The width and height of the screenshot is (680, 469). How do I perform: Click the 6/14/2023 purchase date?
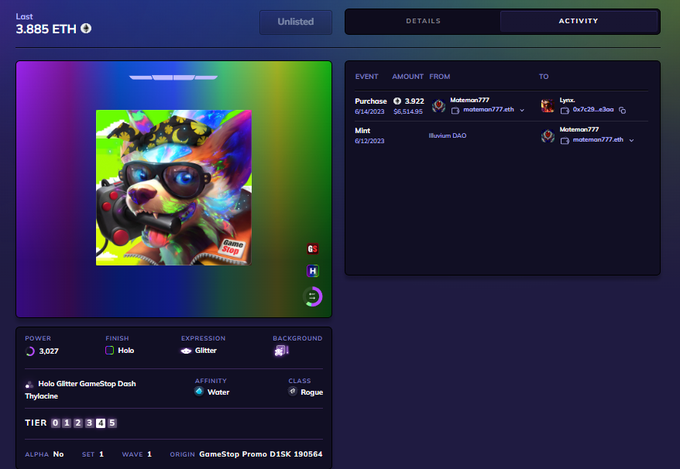tap(369, 112)
